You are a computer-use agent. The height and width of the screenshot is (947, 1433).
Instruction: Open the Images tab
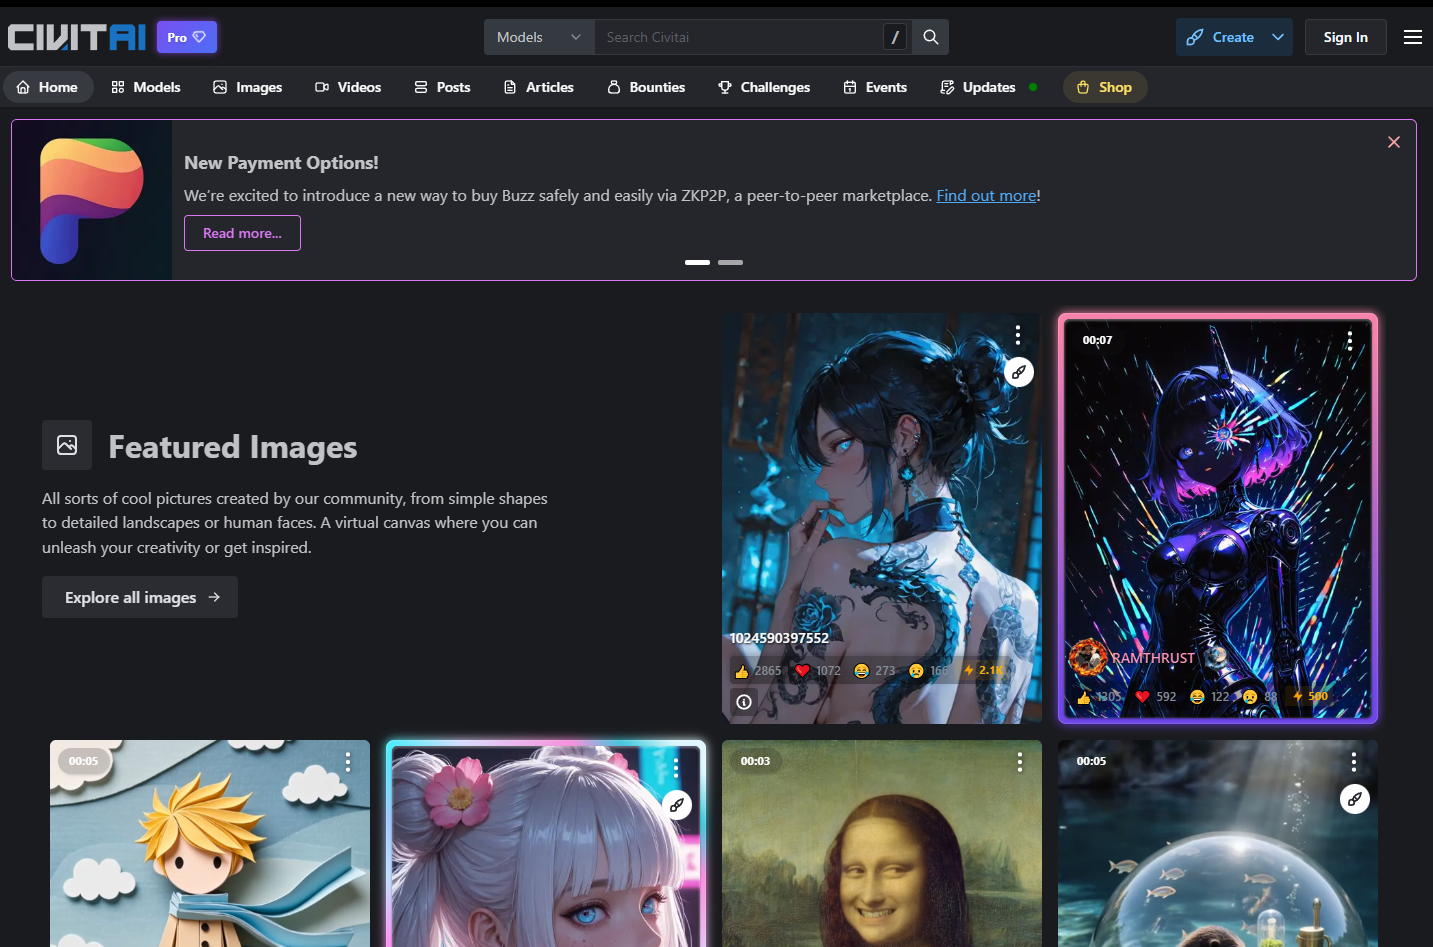(248, 87)
